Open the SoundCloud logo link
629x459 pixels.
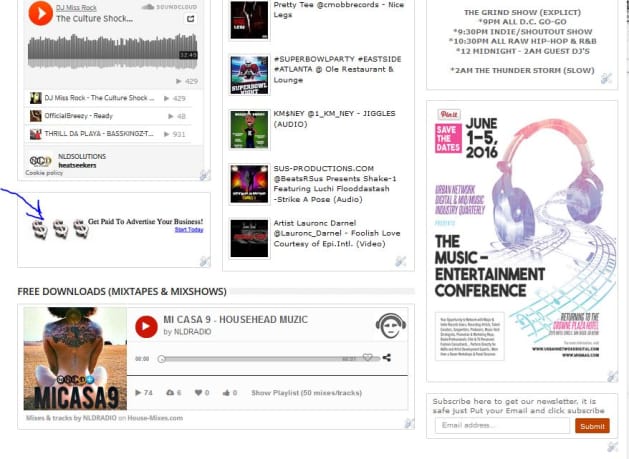click(x=170, y=7)
